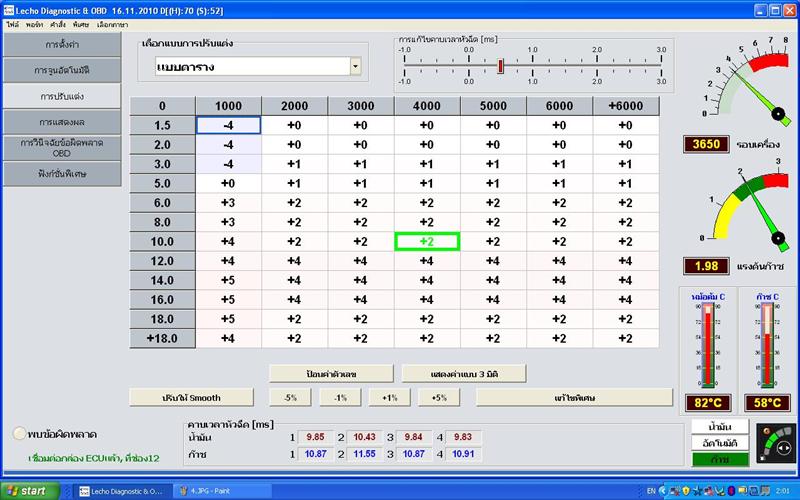Image resolution: width=800 pixels, height=500 pixels.
Task: Open the แบบตาราง adjustment type dropdown
Action: pyautogui.click(x=356, y=66)
